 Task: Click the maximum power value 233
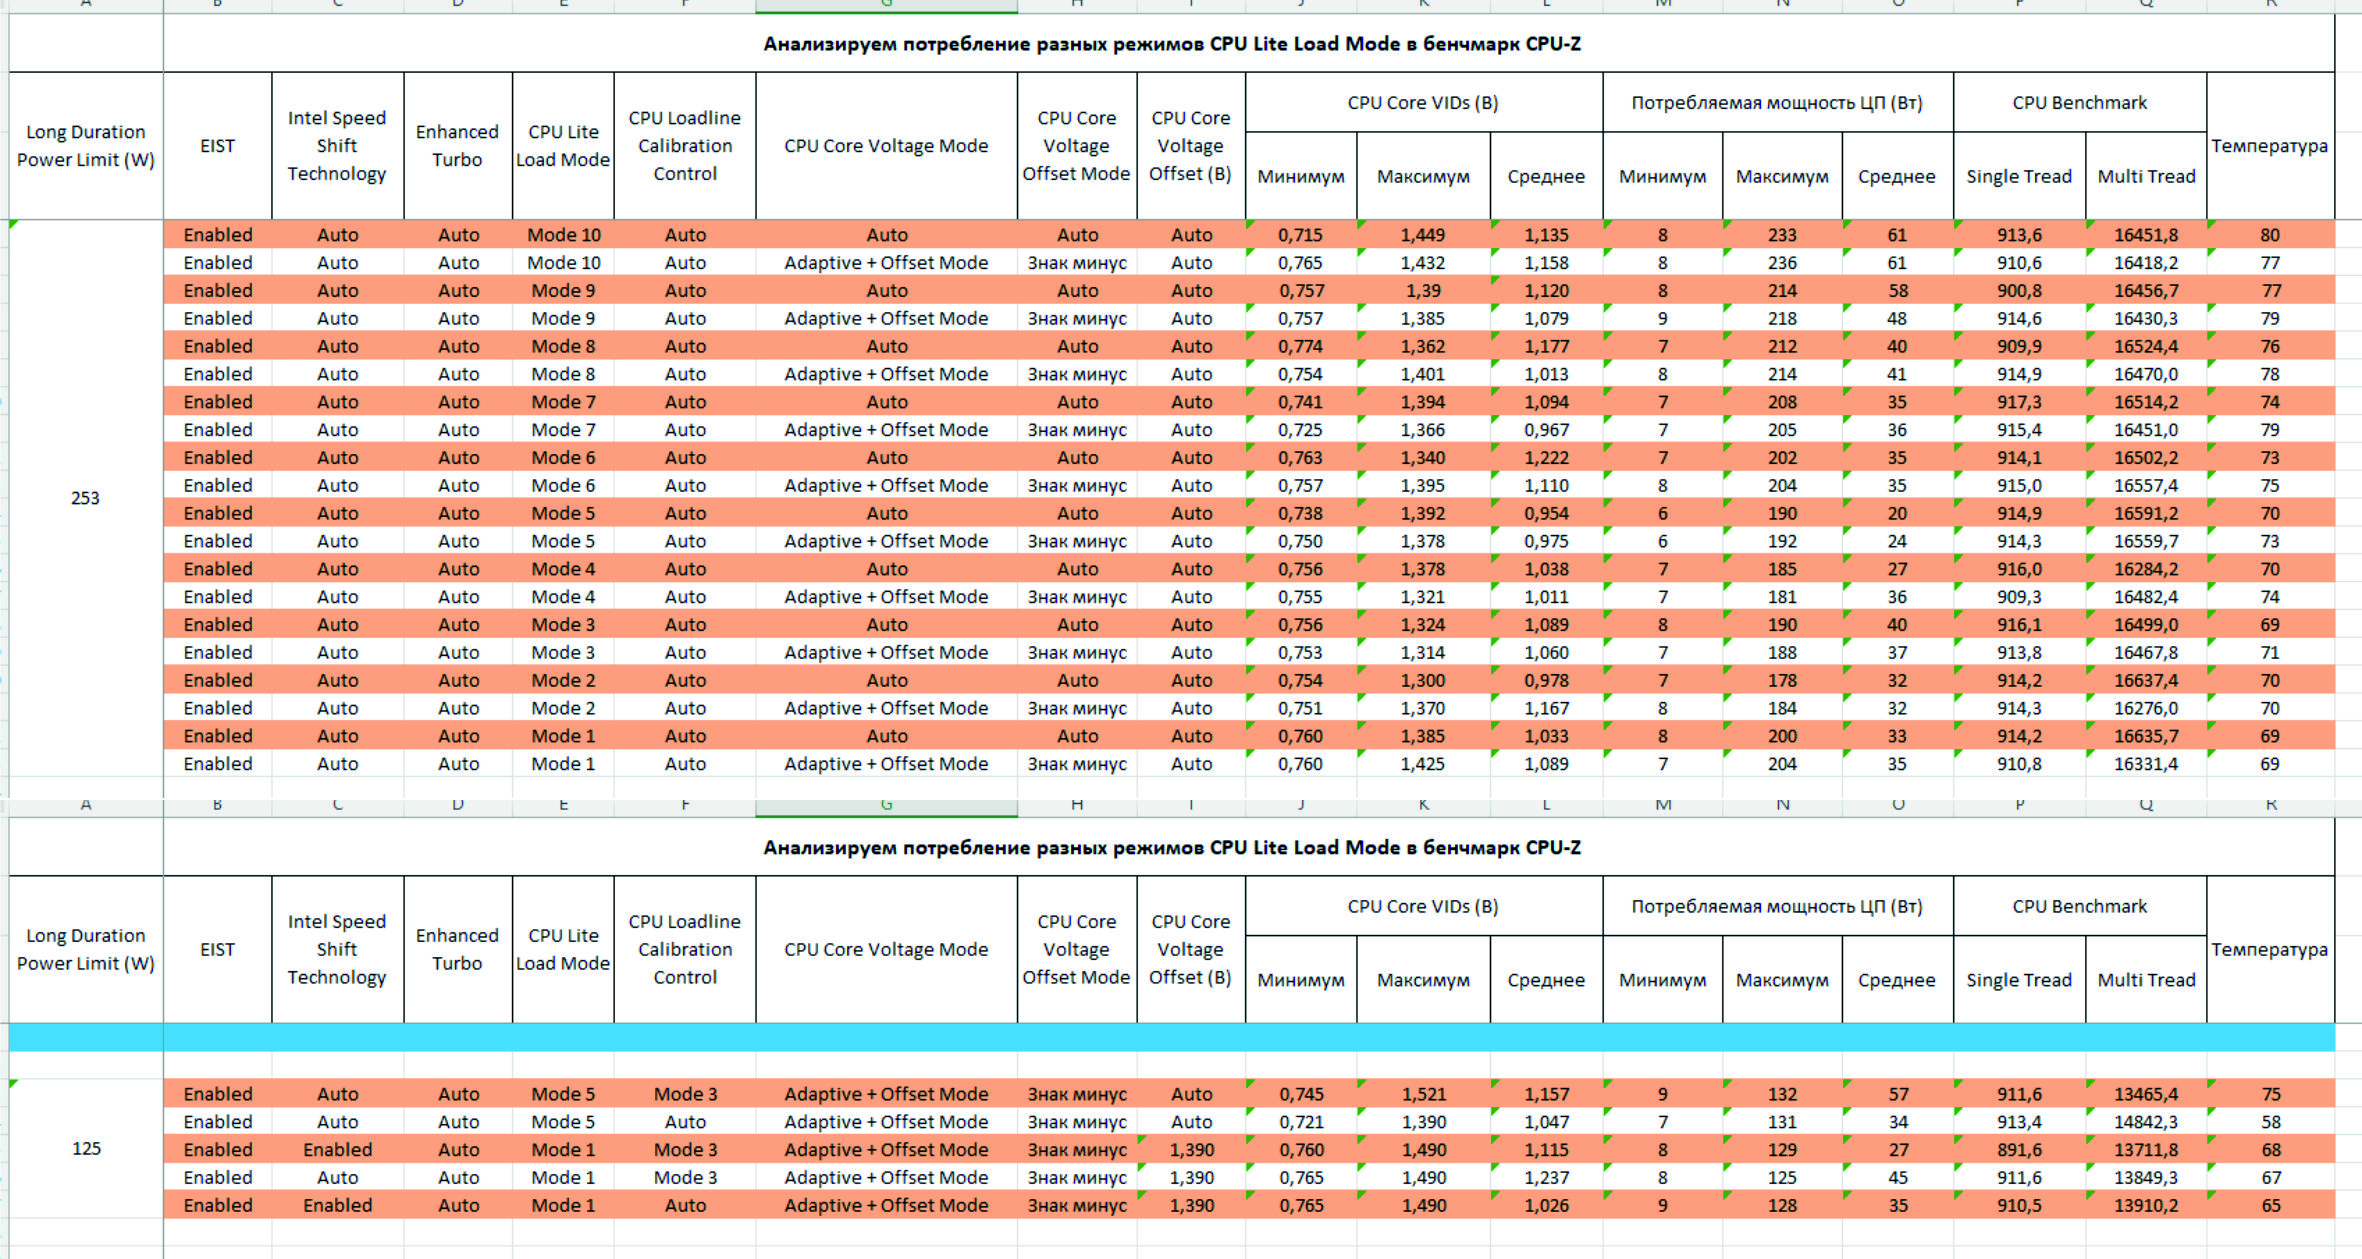point(1781,235)
